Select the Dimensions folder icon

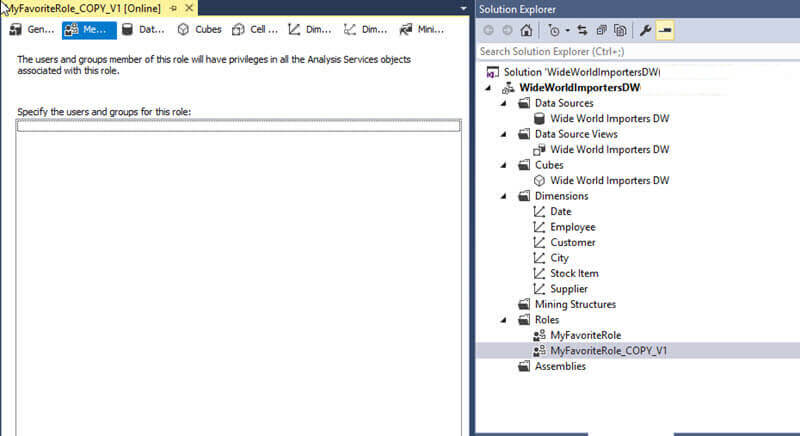(x=524, y=196)
